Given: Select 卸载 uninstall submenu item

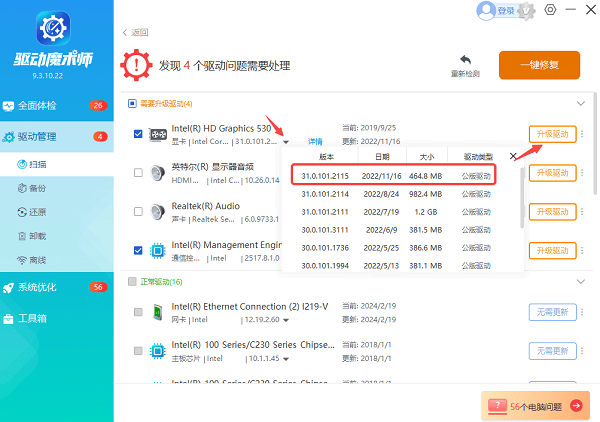Looking at the screenshot, I should 57,236.
